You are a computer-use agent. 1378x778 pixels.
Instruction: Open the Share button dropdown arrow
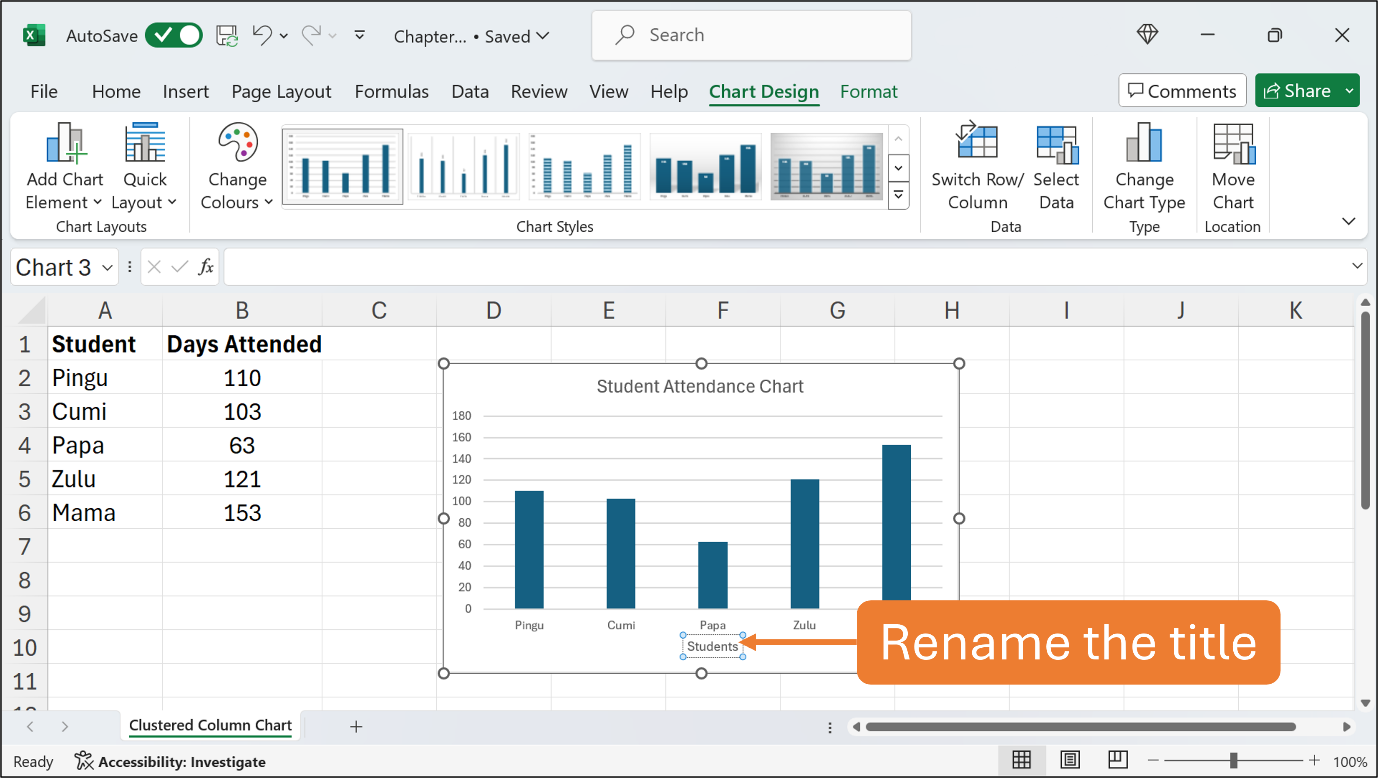[x=1349, y=91]
